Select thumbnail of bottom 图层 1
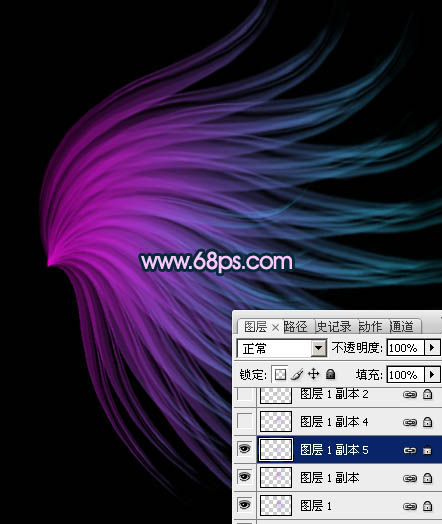442x524 pixels. 276,505
